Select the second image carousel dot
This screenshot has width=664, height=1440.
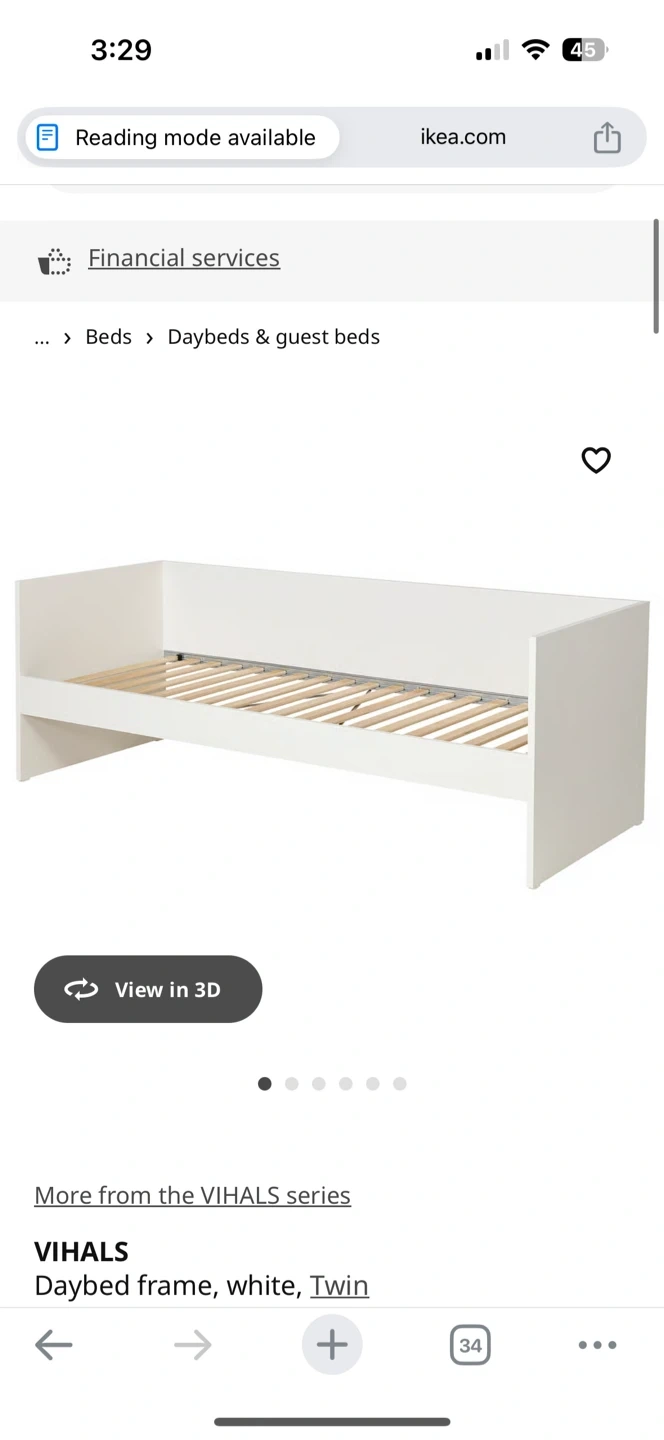(291, 1083)
